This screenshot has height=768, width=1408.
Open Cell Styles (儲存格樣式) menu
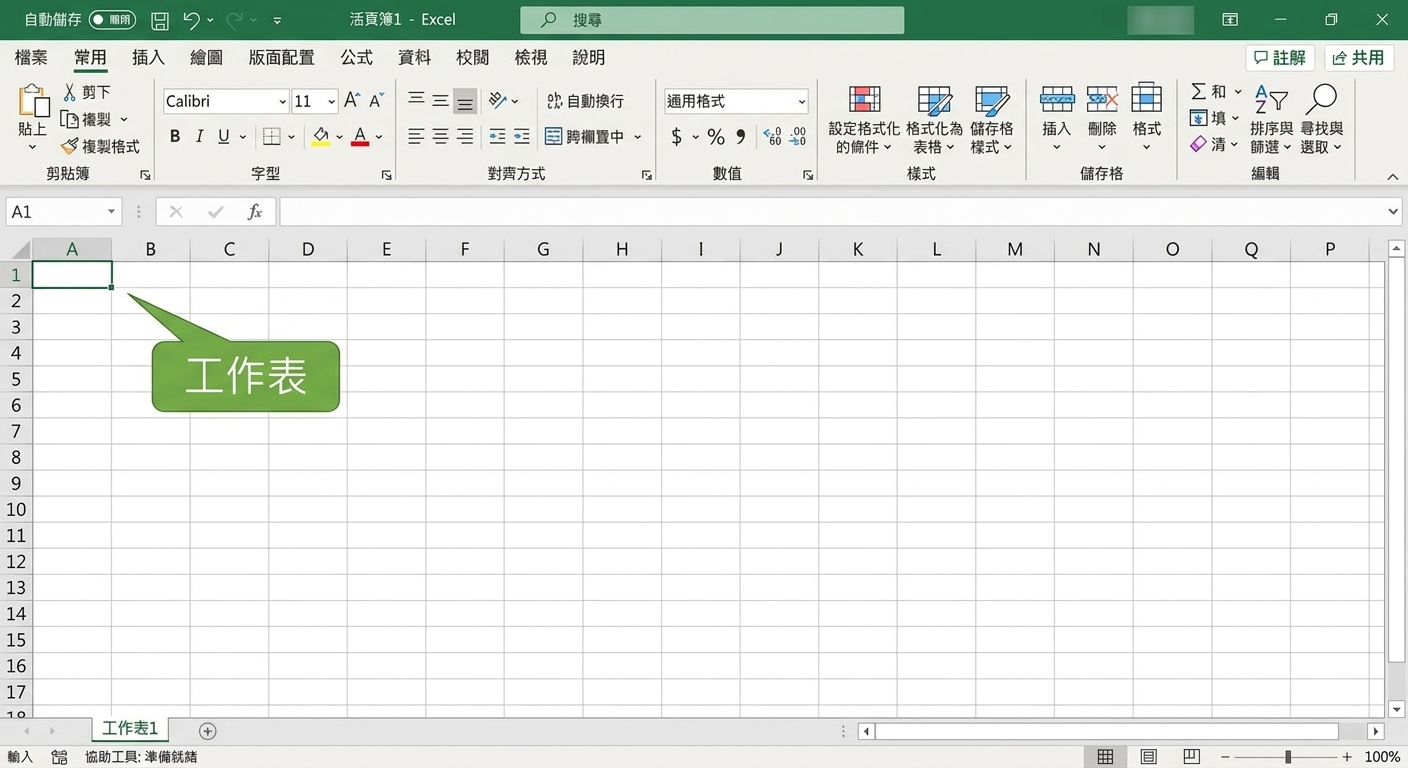992,119
